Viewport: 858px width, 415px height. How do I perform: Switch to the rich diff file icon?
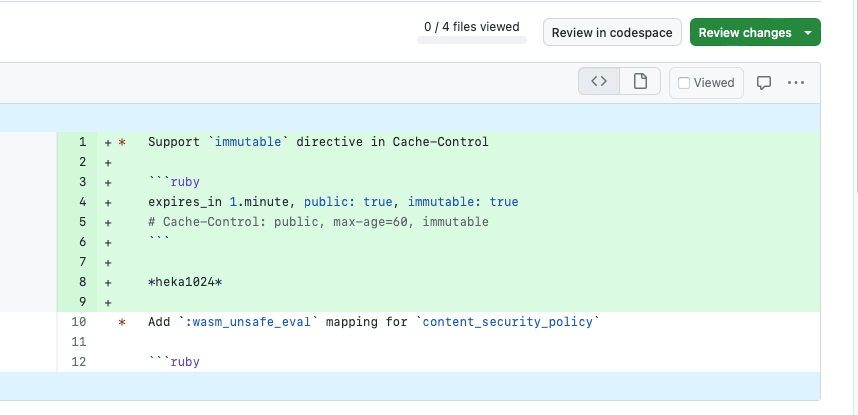tap(640, 82)
